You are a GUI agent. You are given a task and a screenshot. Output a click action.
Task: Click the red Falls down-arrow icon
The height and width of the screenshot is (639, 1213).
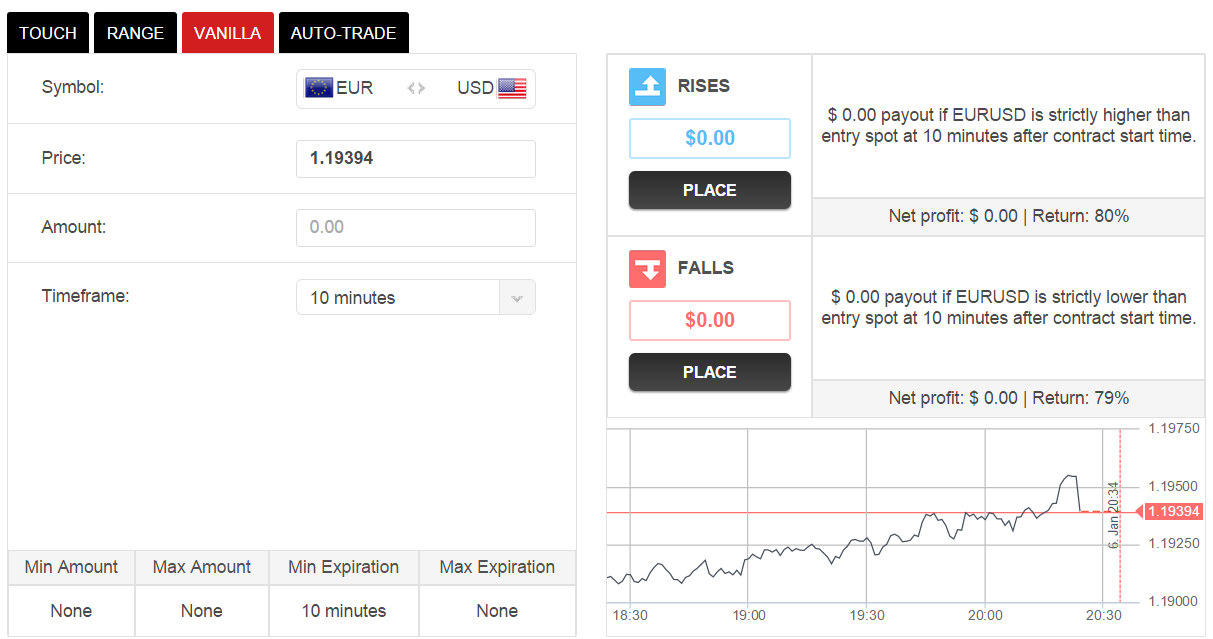tap(647, 268)
